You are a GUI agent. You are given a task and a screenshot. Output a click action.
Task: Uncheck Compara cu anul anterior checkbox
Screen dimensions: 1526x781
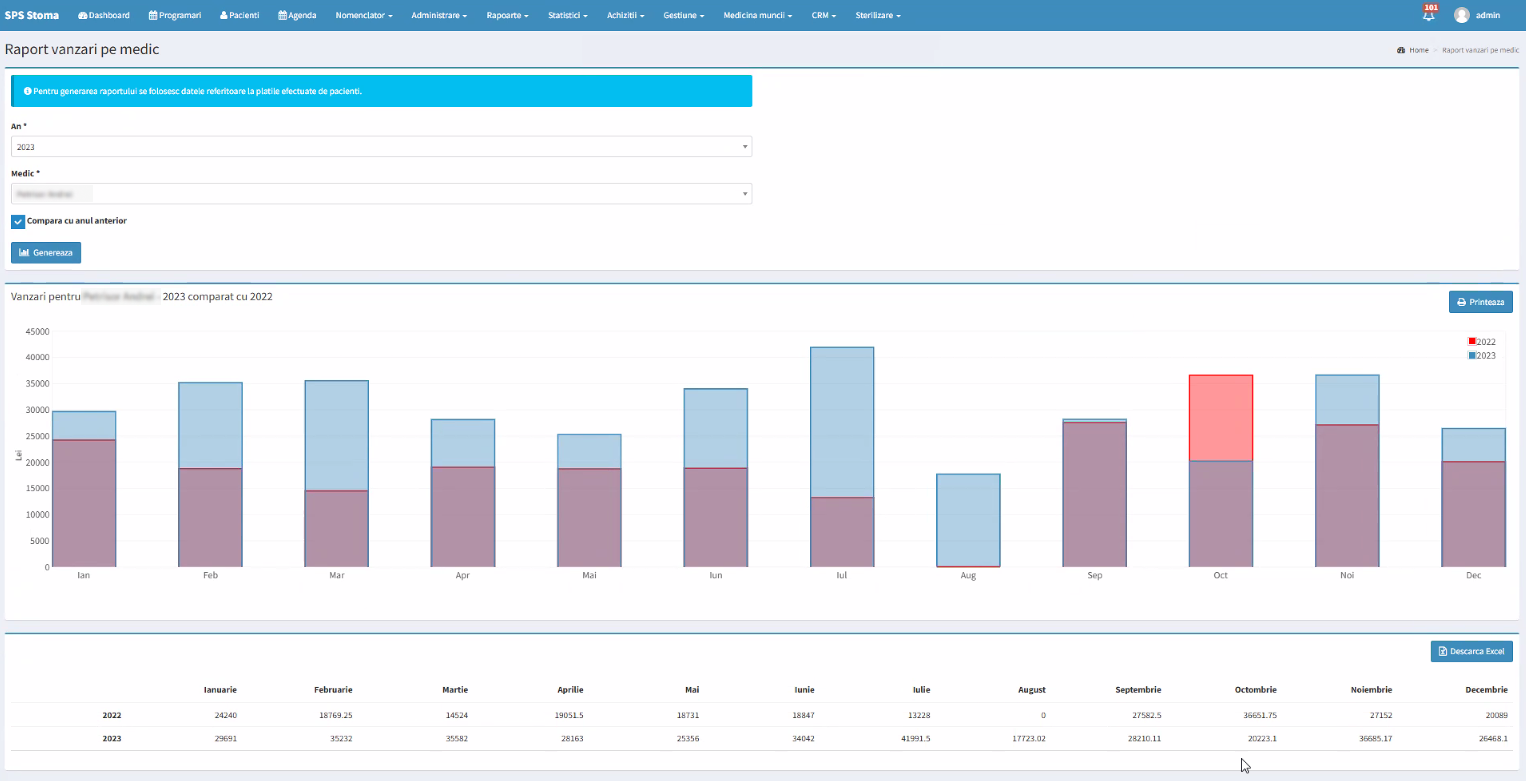18,221
